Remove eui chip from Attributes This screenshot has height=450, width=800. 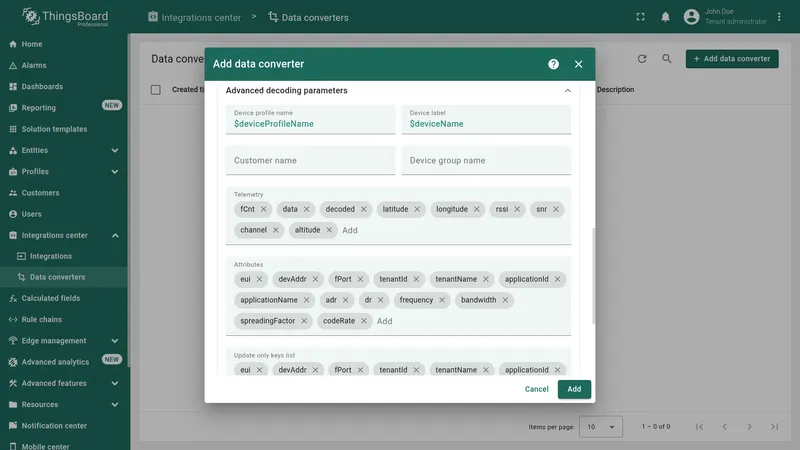coord(259,279)
